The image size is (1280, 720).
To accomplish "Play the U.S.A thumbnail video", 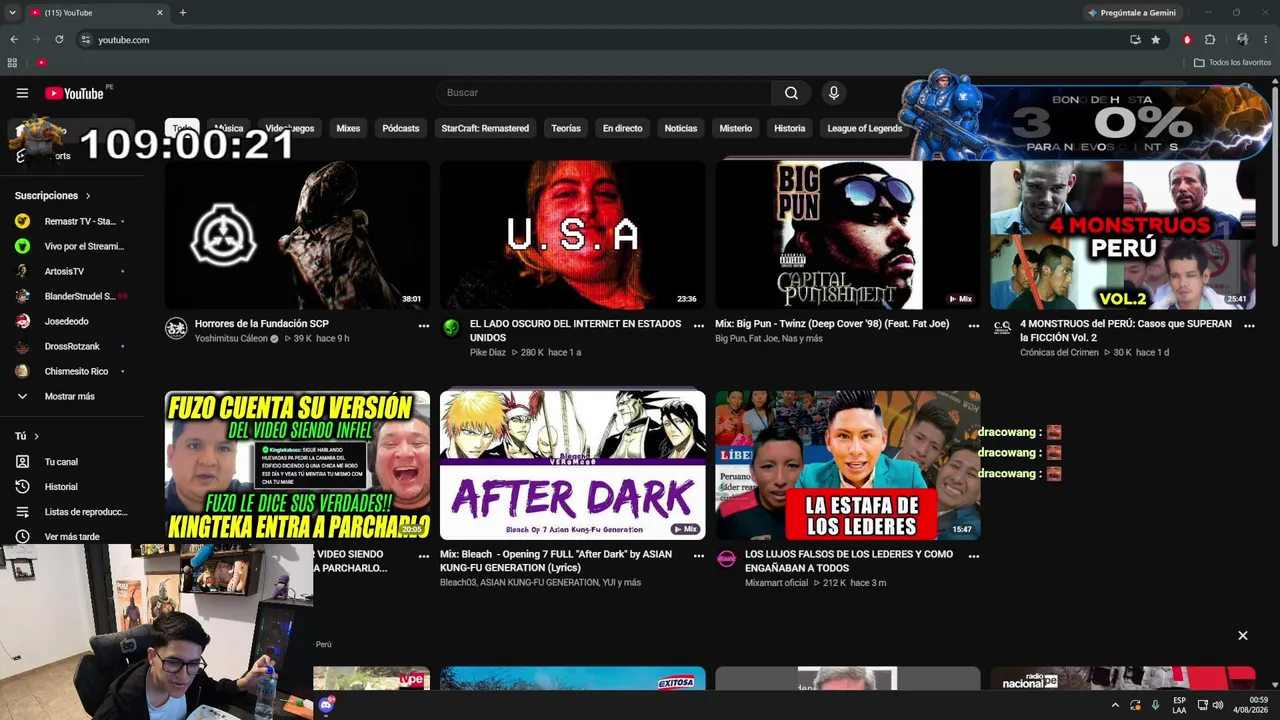I will 572,234.
